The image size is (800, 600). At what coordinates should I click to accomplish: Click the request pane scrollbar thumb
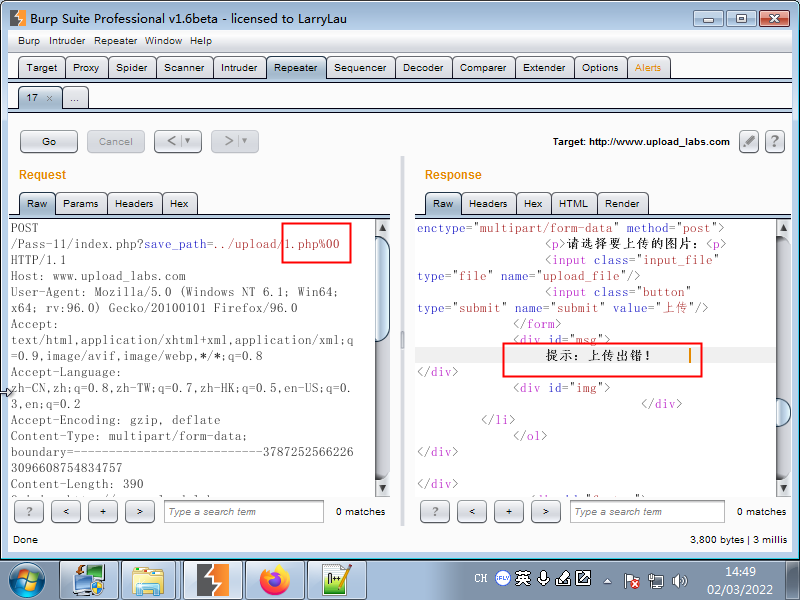coord(382,288)
